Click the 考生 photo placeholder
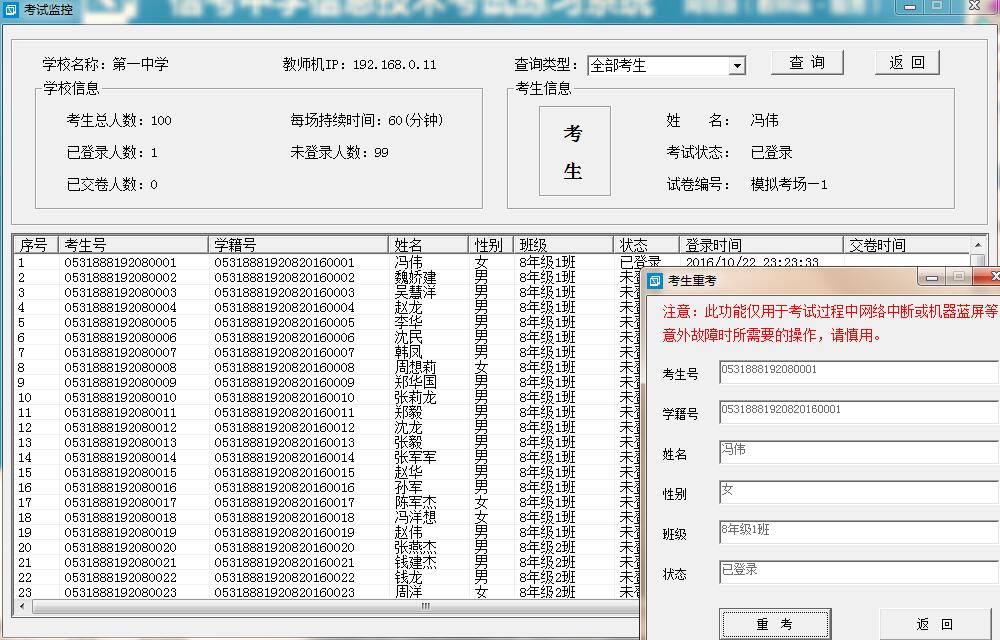 (573, 151)
